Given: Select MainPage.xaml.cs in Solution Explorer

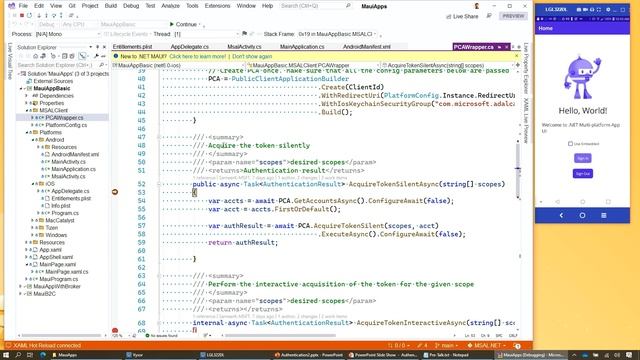Looking at the screenshot, I should pos(67,272).
